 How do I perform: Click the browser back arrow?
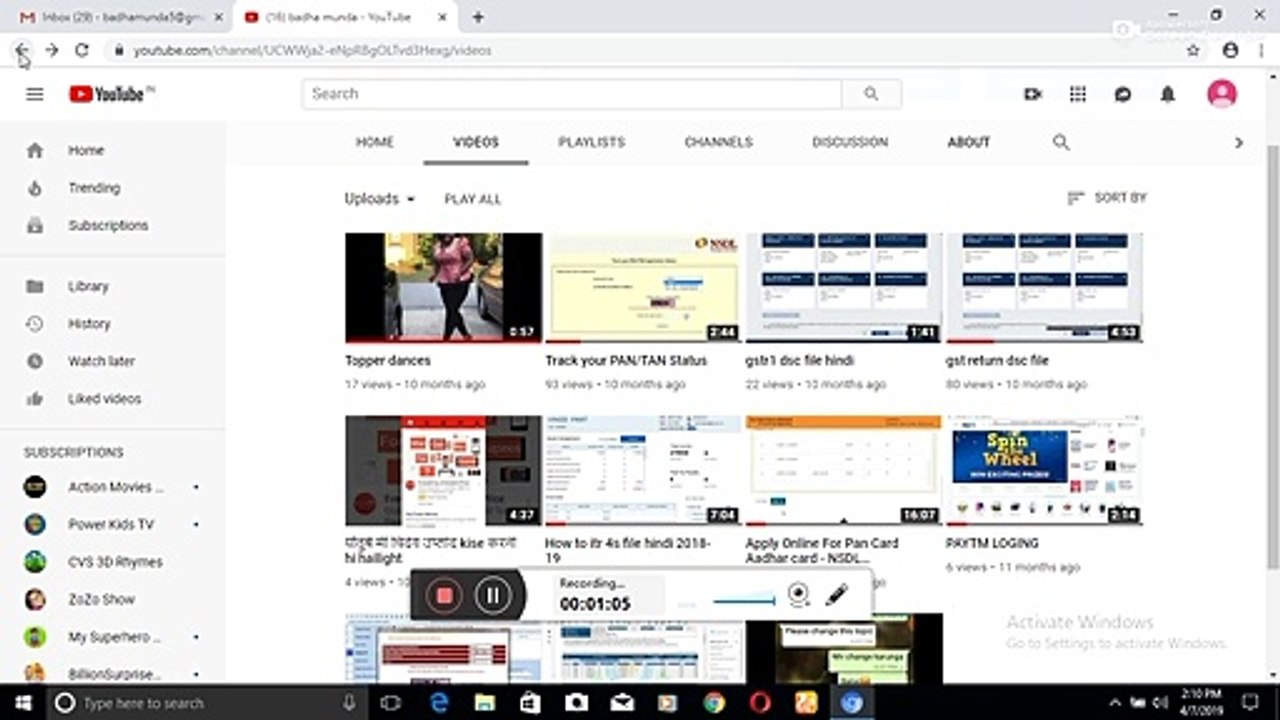point(22,50)
